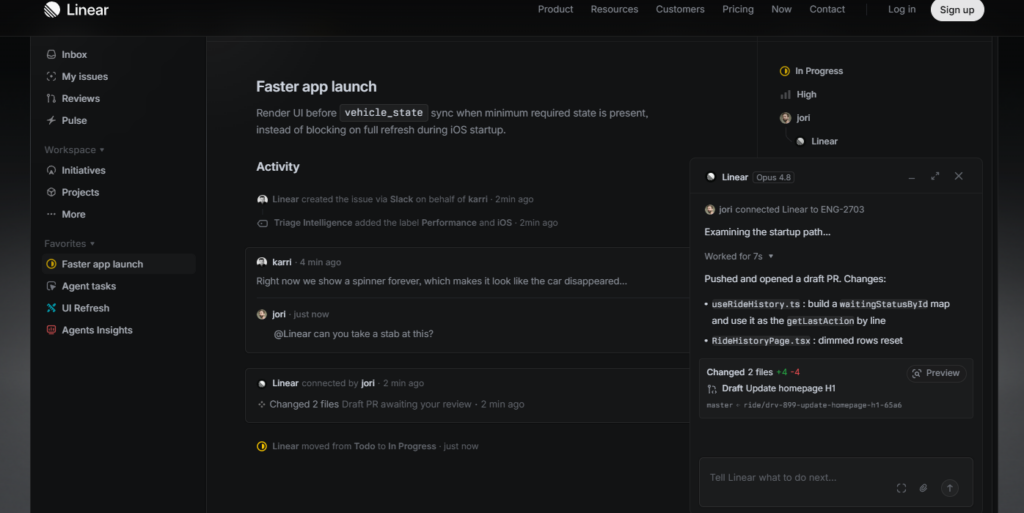The image size is (1024, 513).
Task: Expand the "Worked for 7s" details
Action: (739, 256)
